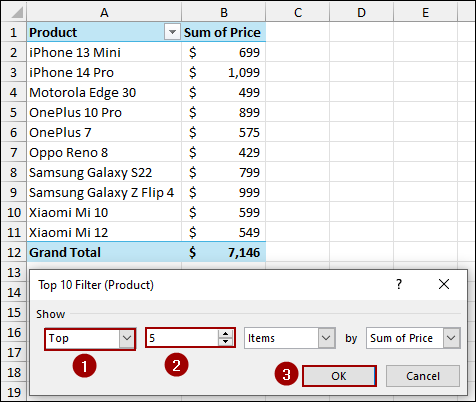Click the price cell showing 429

(x=224, y=152)
